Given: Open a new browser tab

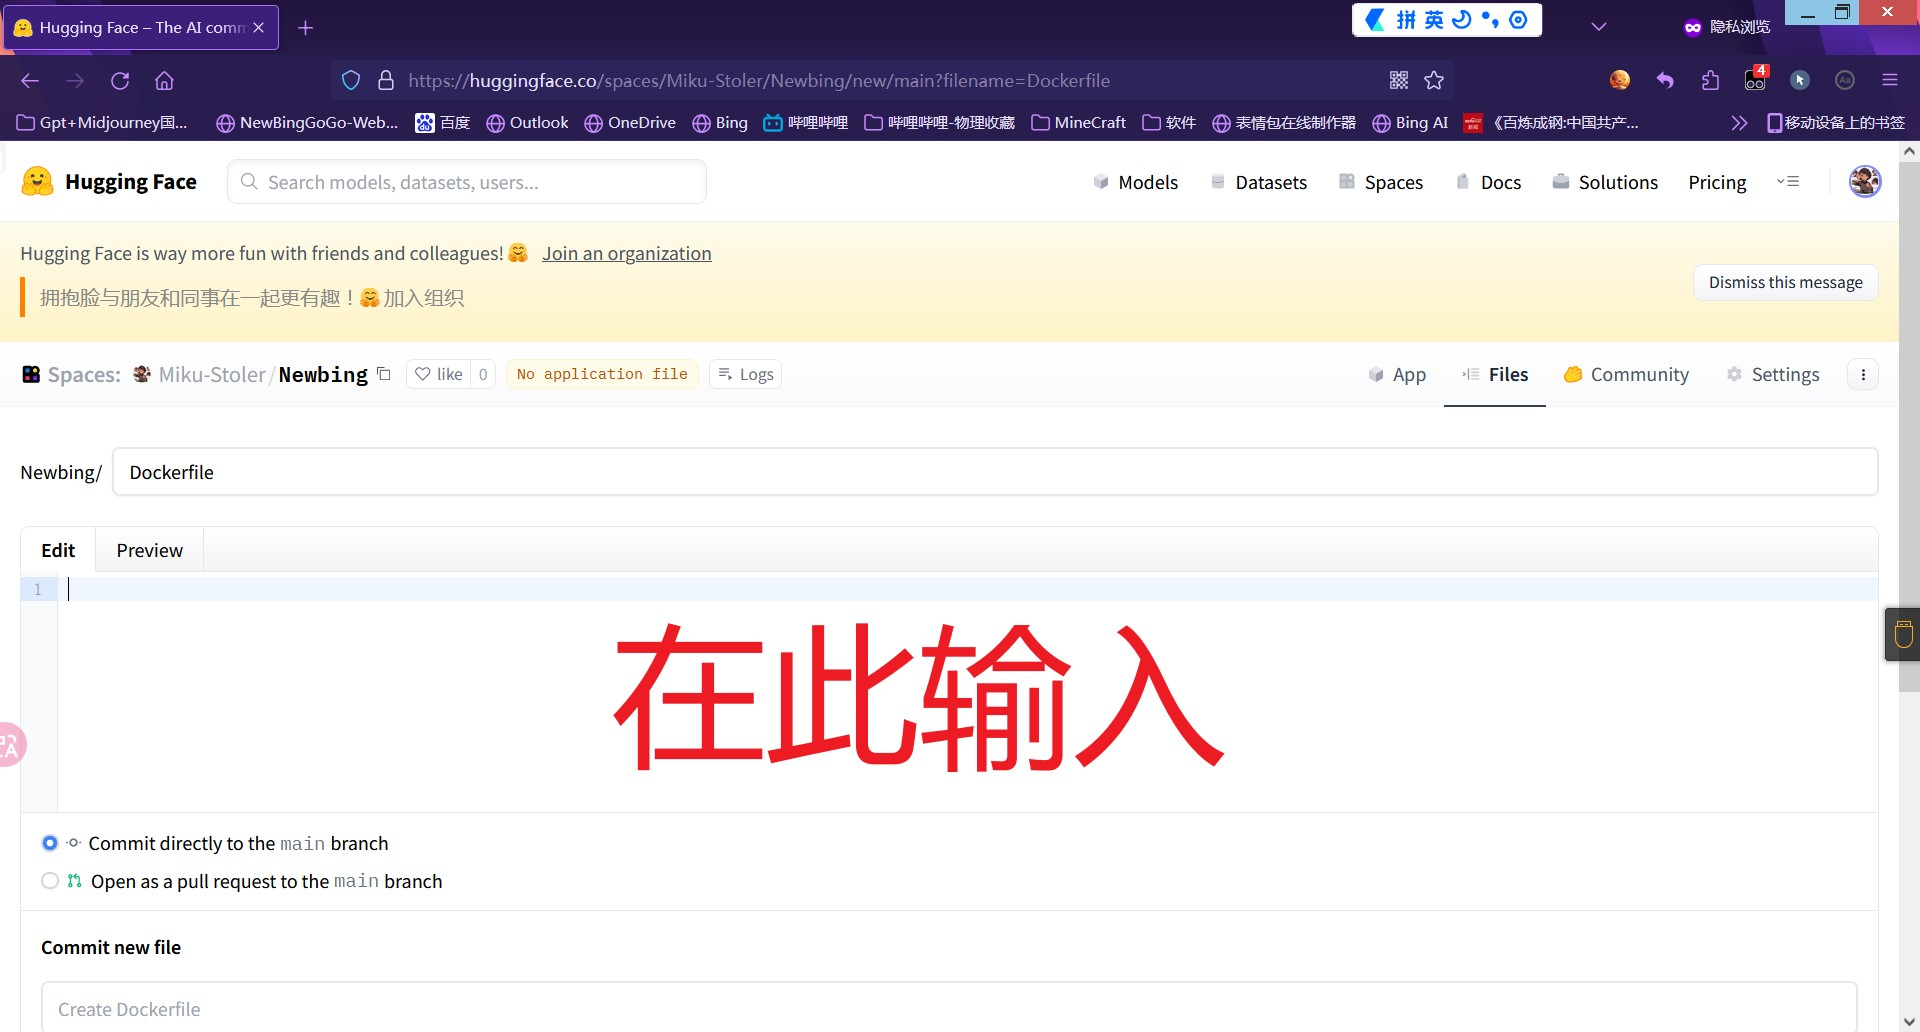Looking at the screenshot, I should 306,28.
